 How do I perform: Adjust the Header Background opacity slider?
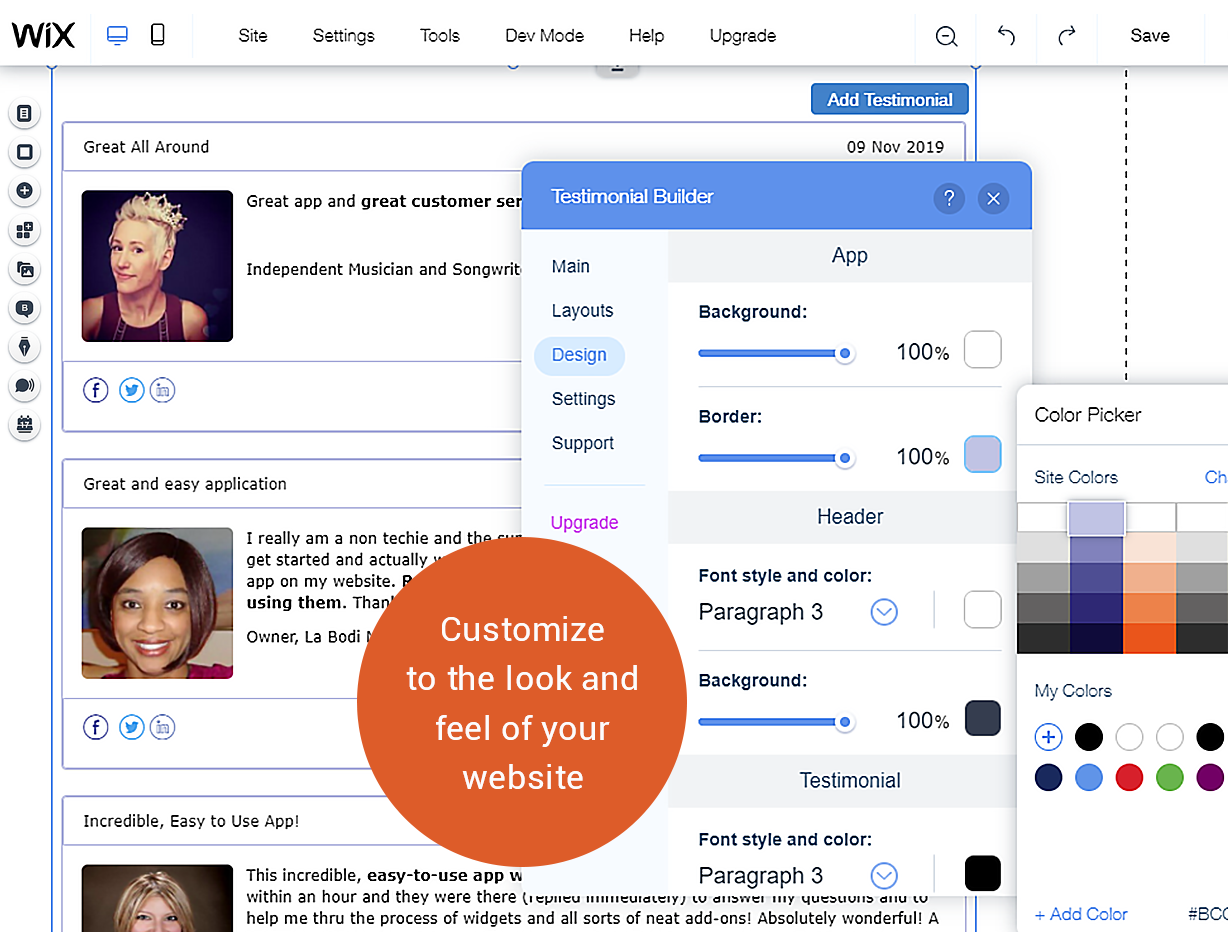[776, 722]
